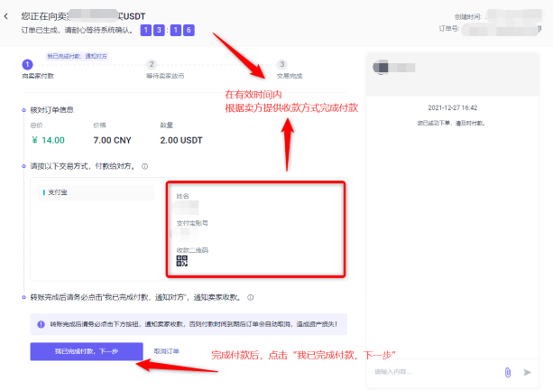Click the seller avatar in chat header

pos(381,67)
